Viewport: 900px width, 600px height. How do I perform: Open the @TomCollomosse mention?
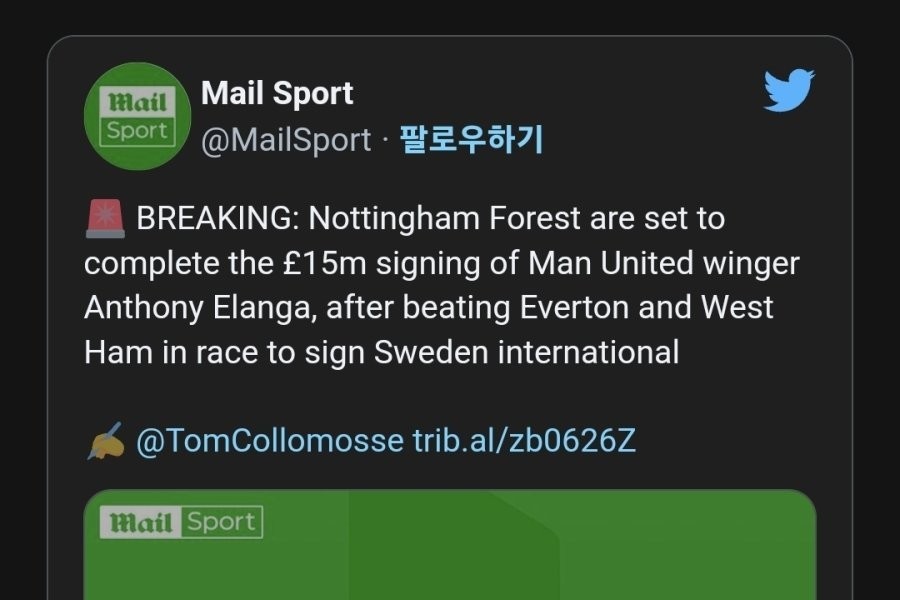pyautogui.click(x=269, y=441)
